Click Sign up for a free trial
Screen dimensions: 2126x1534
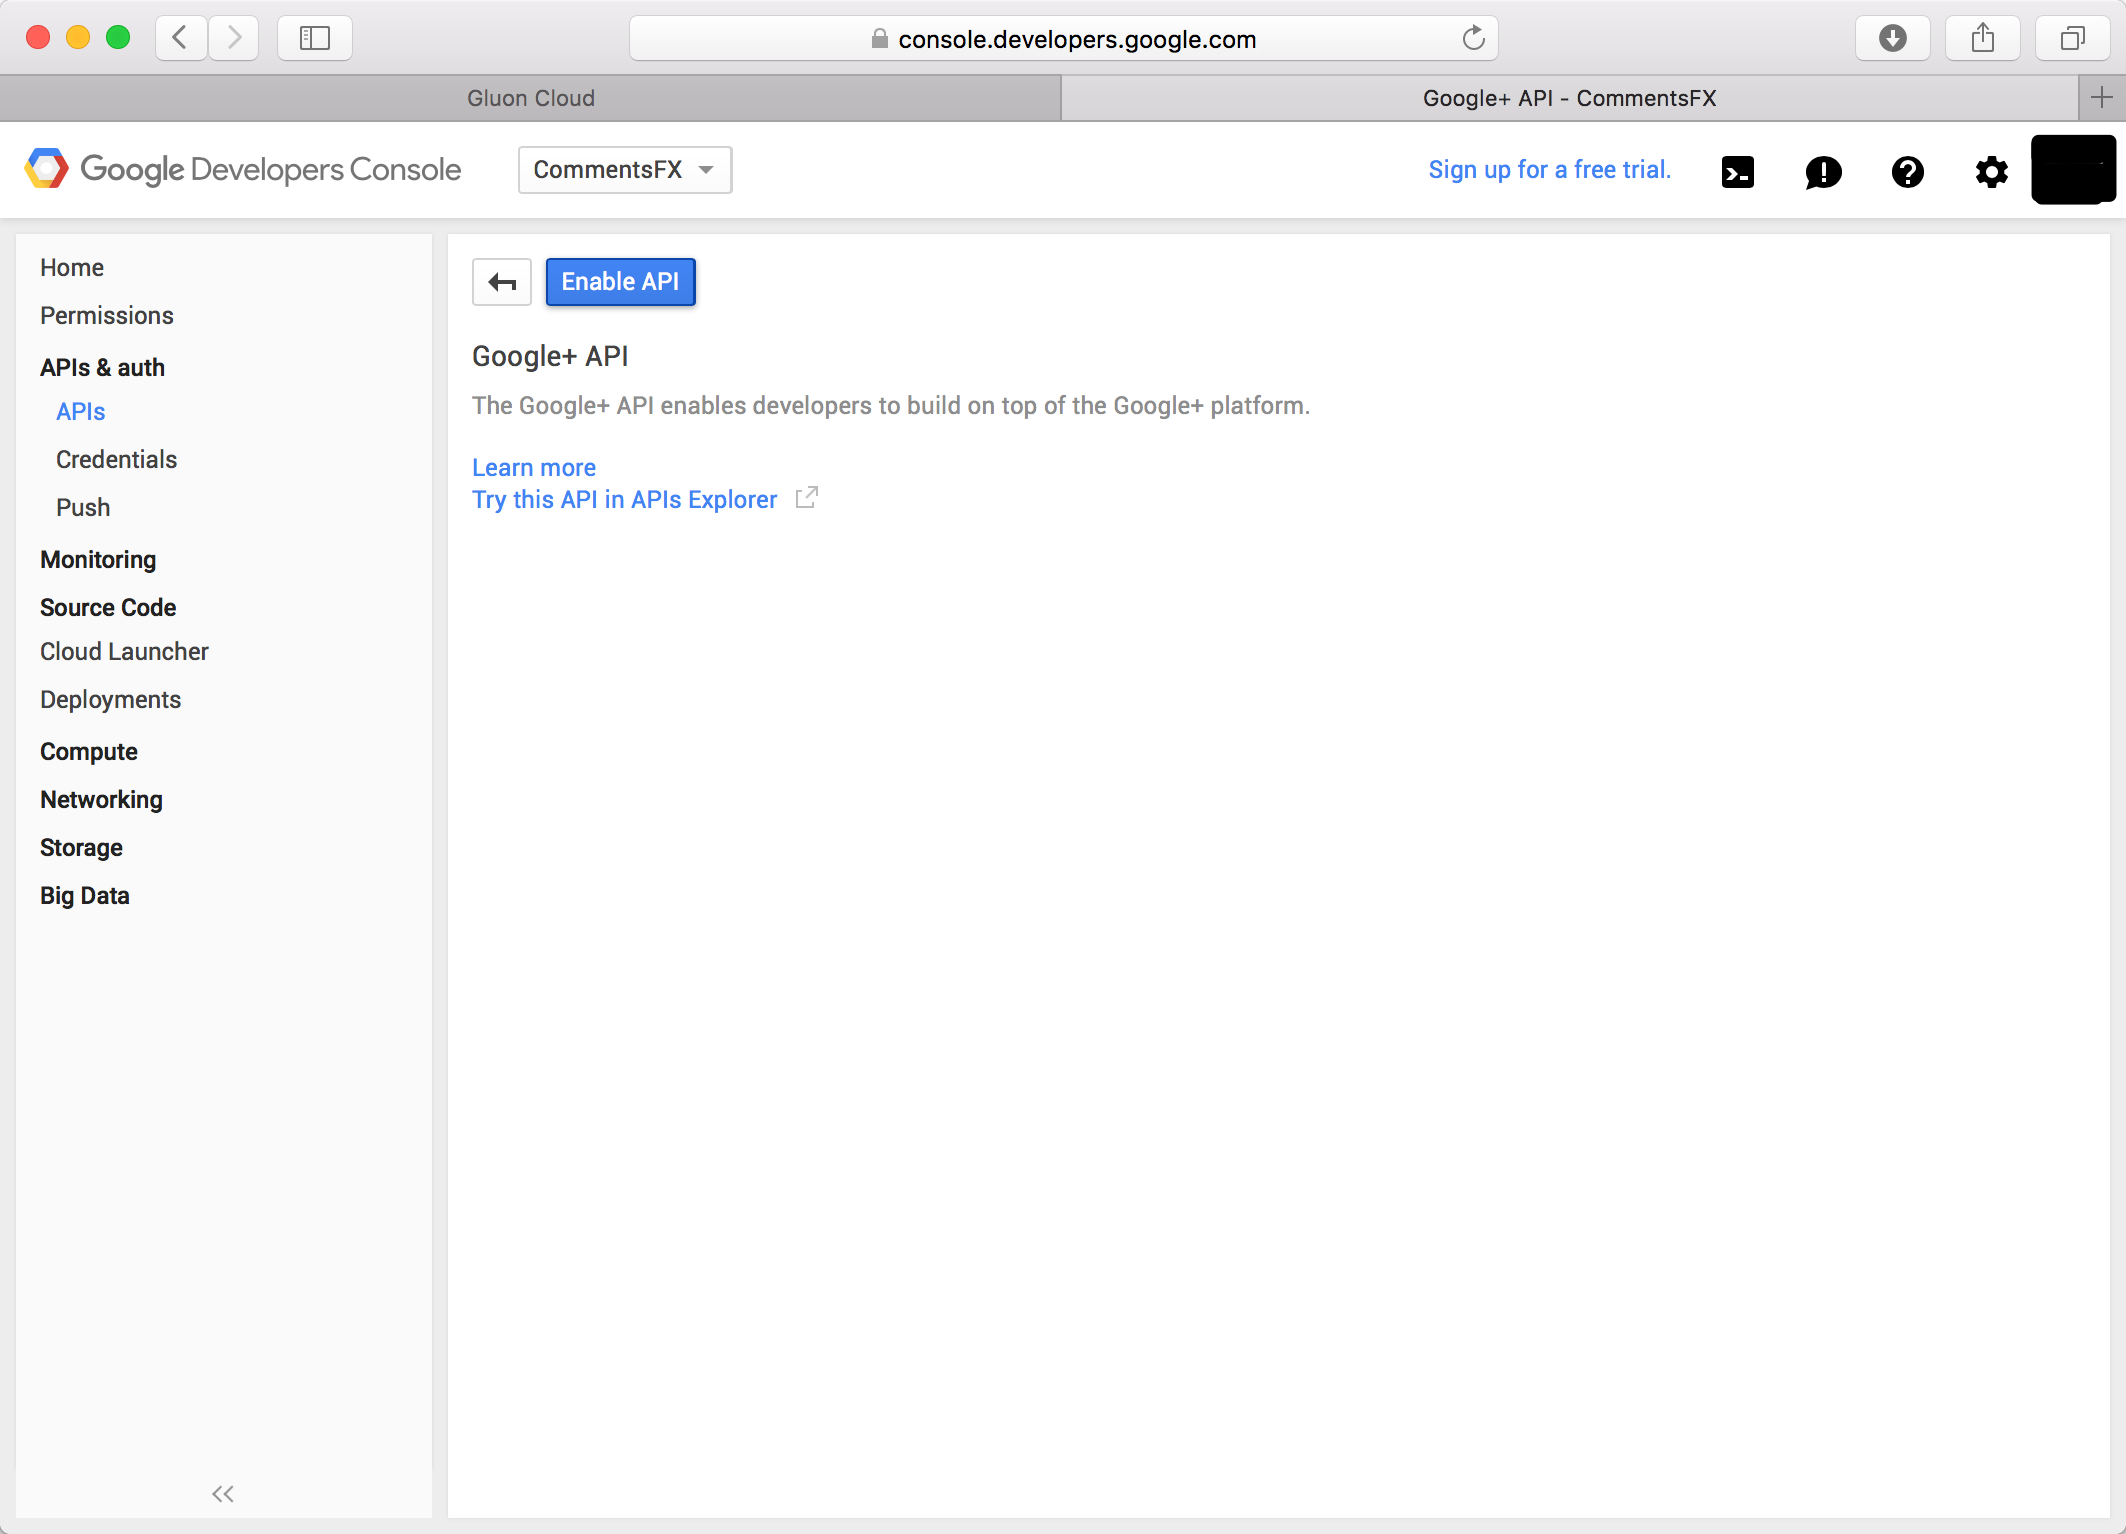pyautogui.click(x=1549, y=170)
